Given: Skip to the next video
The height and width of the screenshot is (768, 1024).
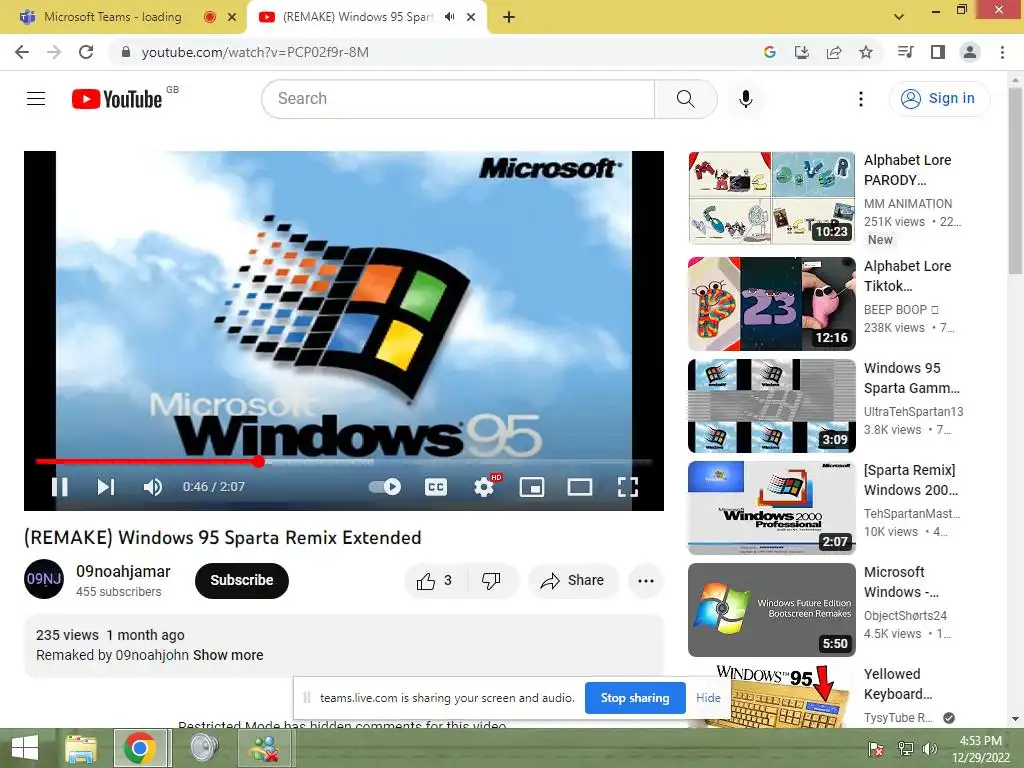Looking at the screenshot, I should click(106, 487).
